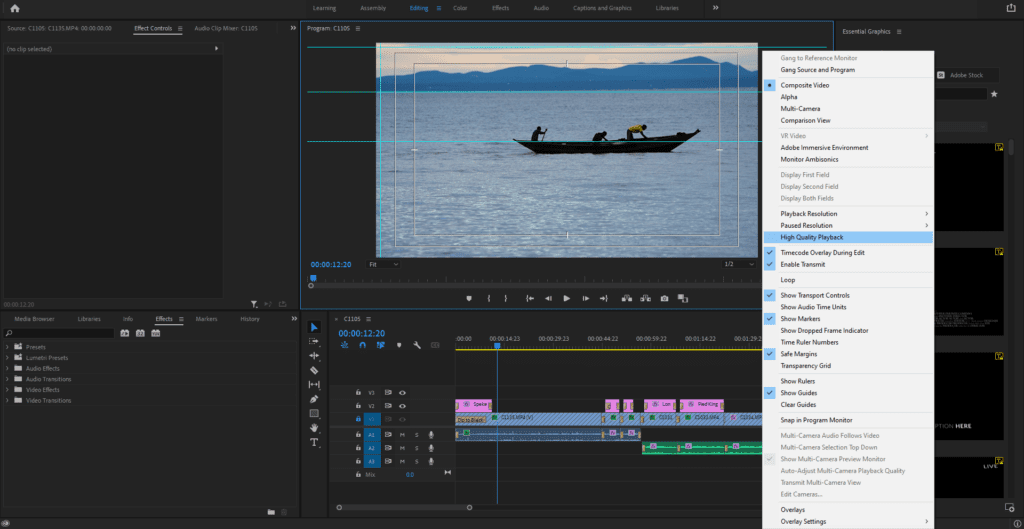The width and height of the screenshot is (1024, 529).
Task: Mute audio track A1
Action: pyautogui.click(x=402, y=434)
